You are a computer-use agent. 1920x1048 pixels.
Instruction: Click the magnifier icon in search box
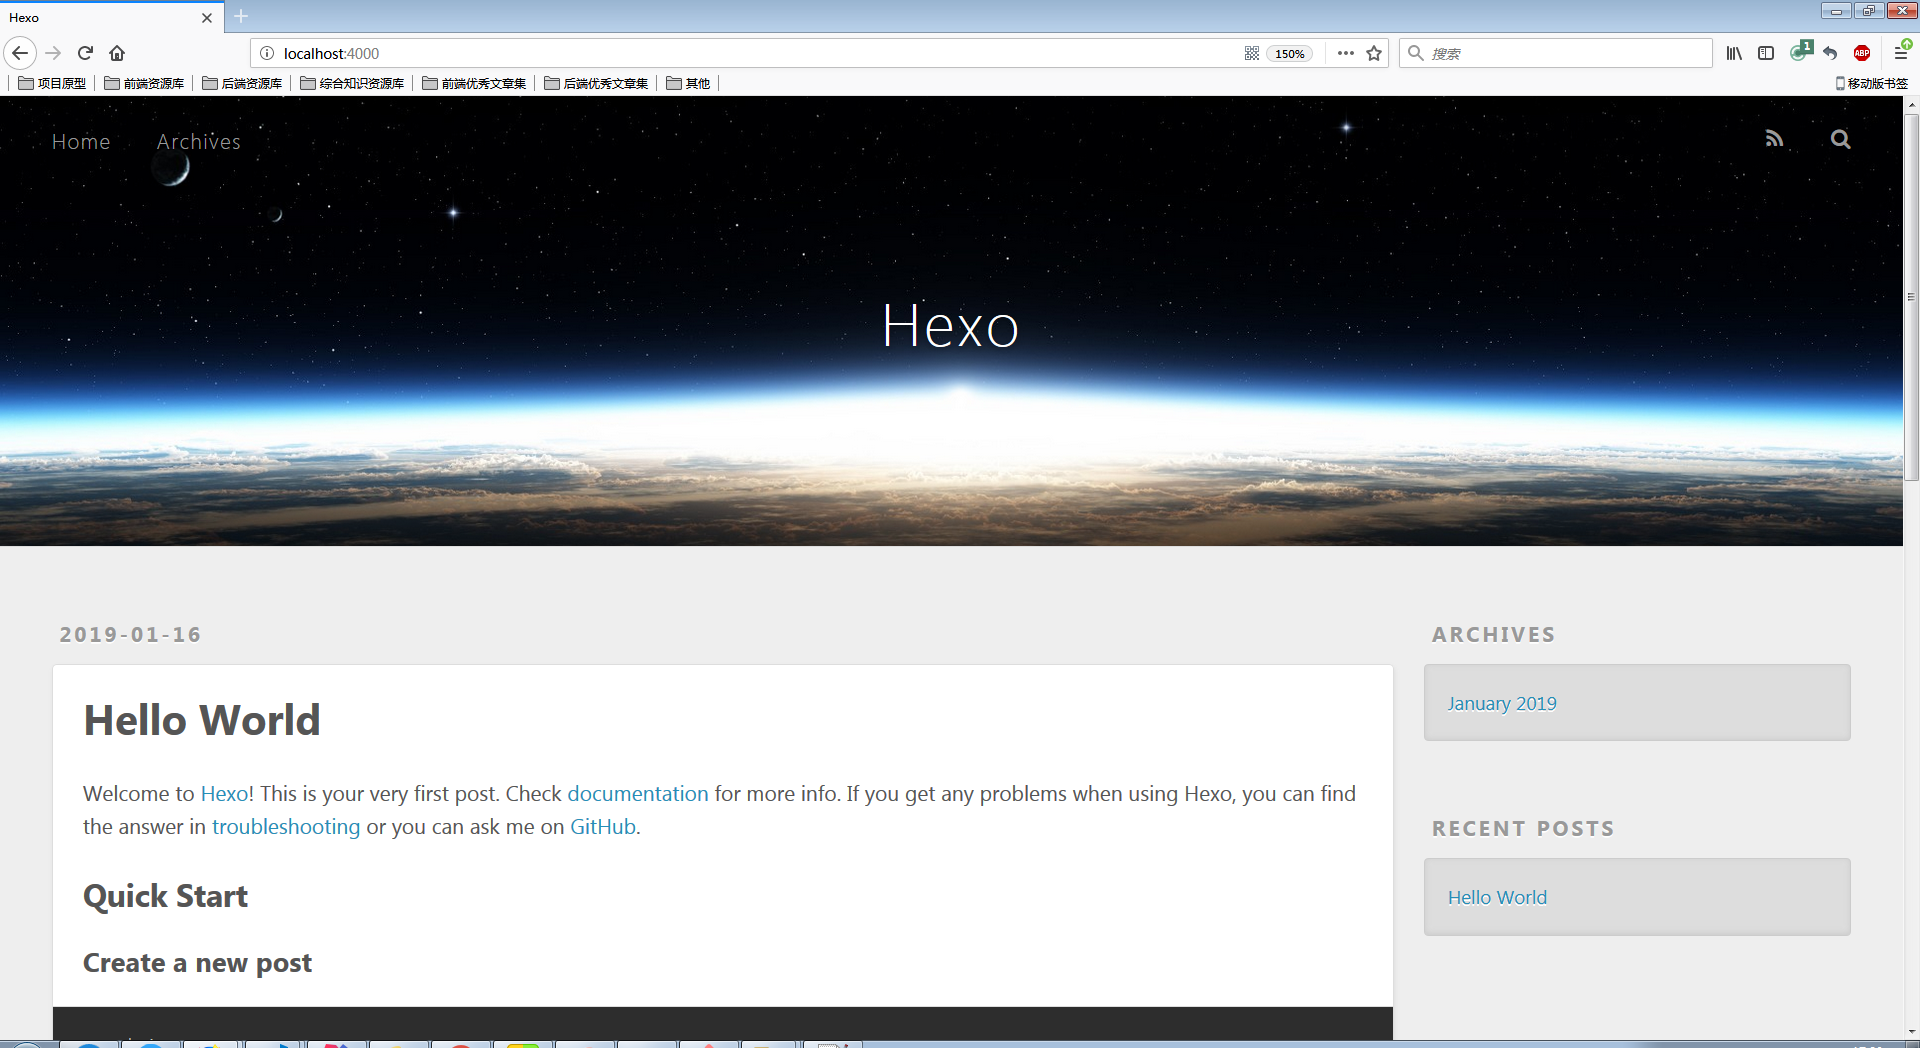pos(1415,53)
